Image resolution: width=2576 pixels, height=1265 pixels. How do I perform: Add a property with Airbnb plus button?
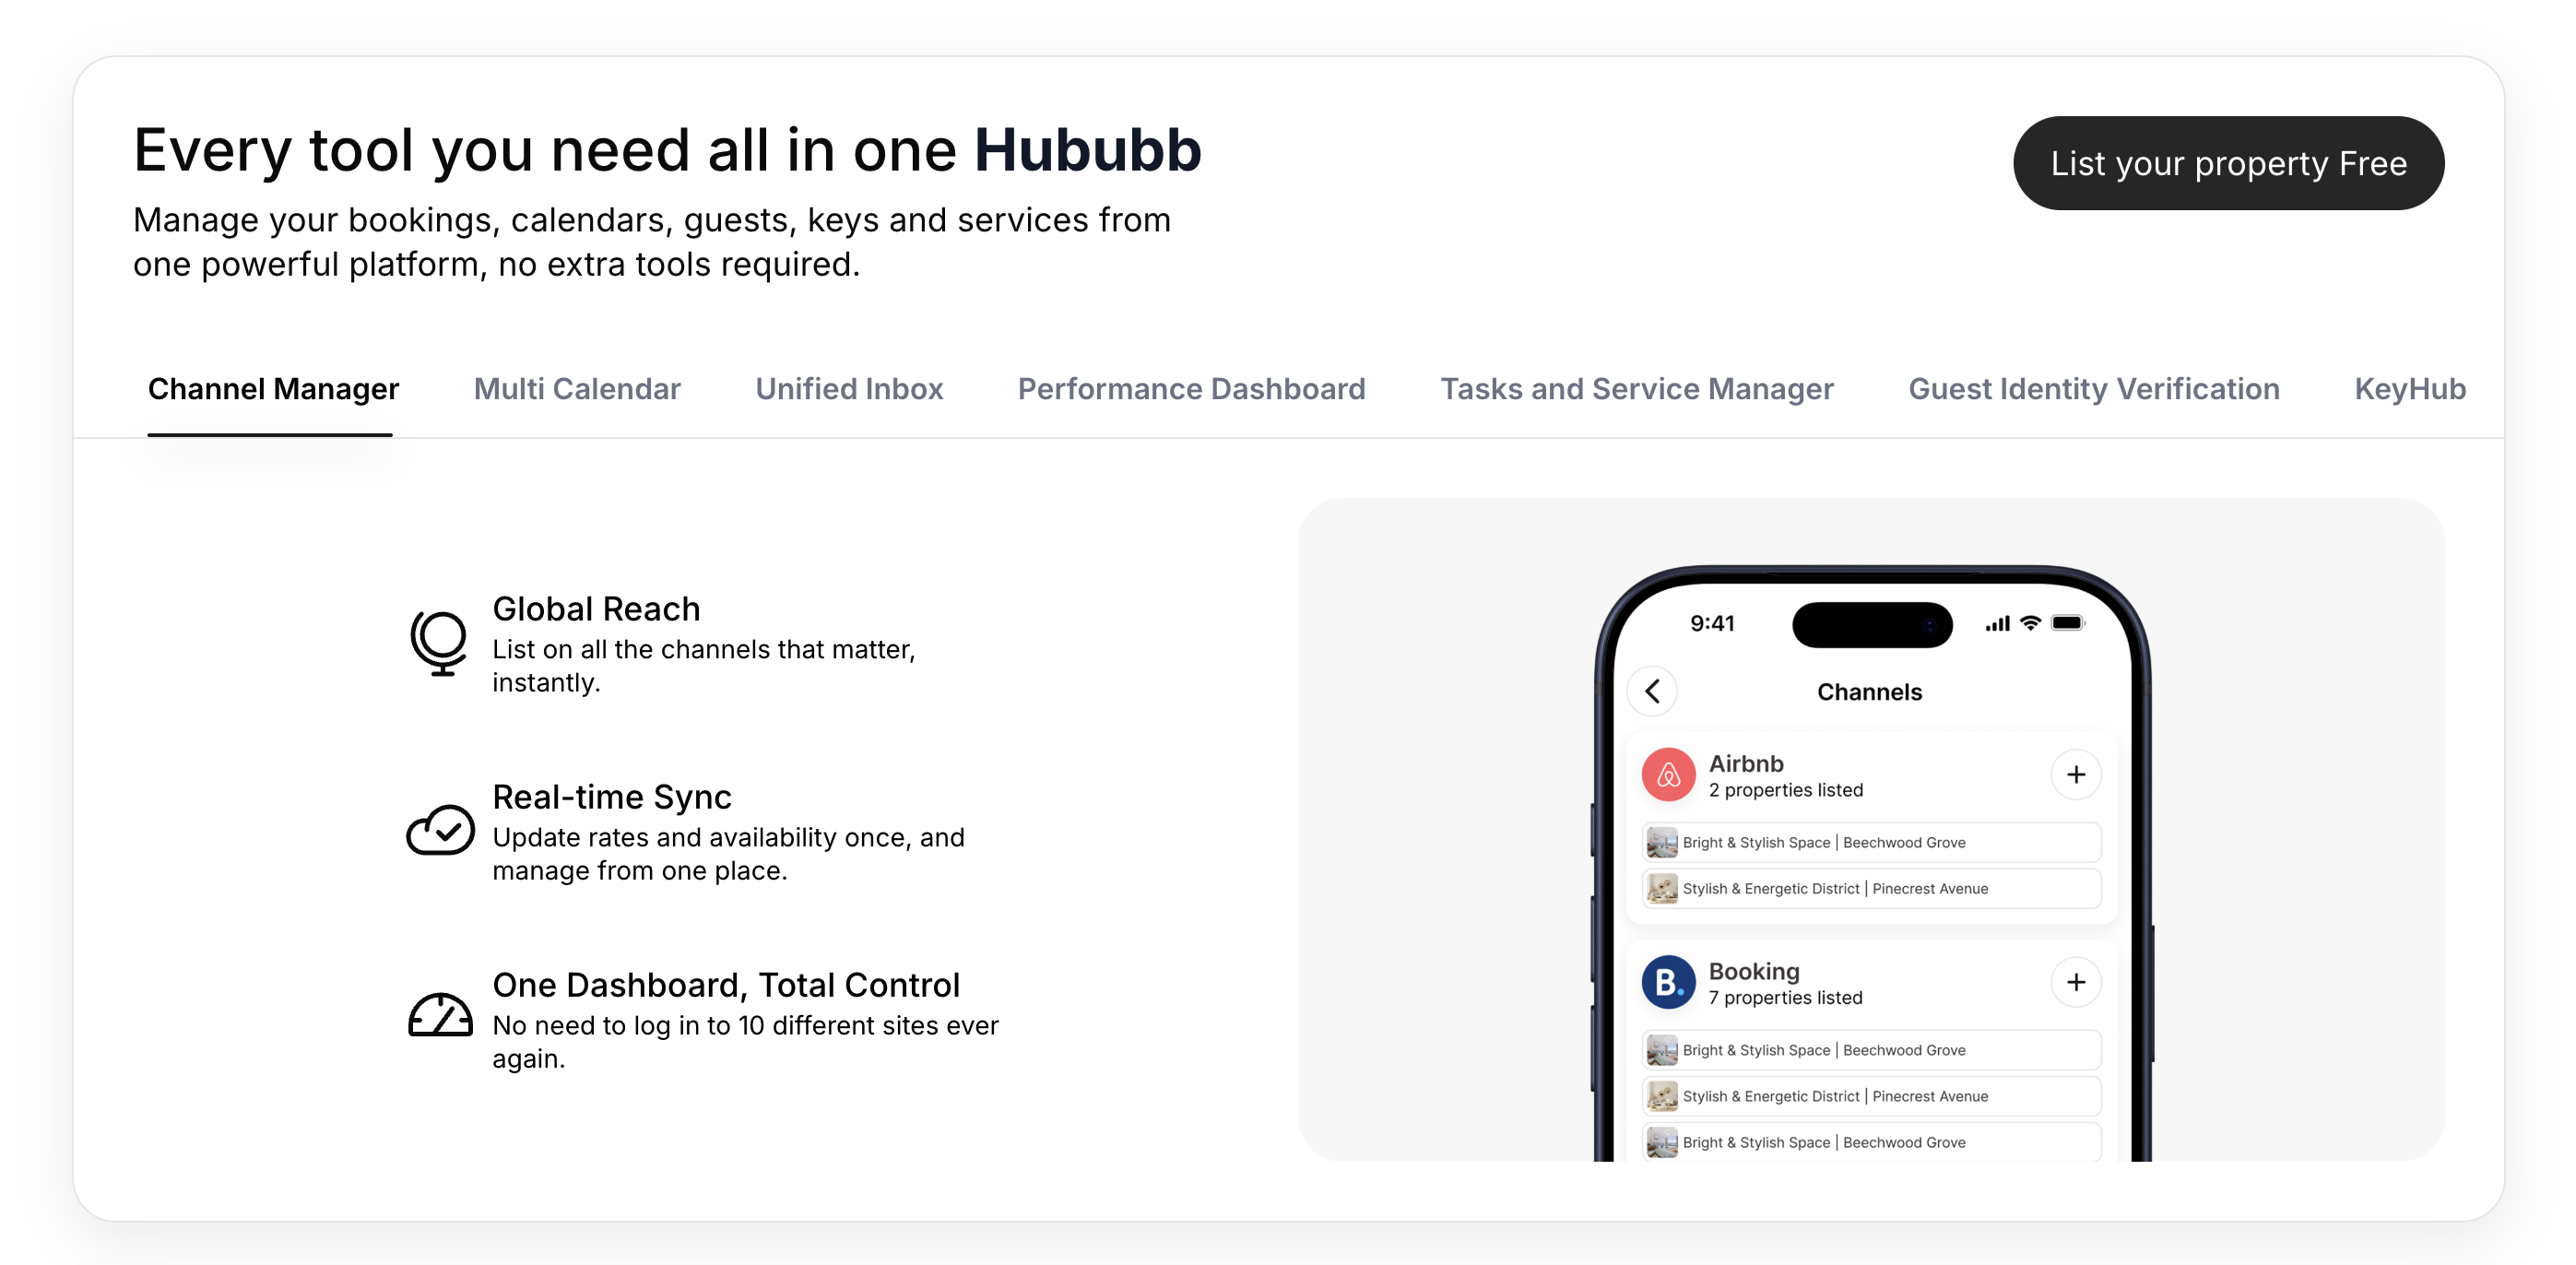[2075, 775]
